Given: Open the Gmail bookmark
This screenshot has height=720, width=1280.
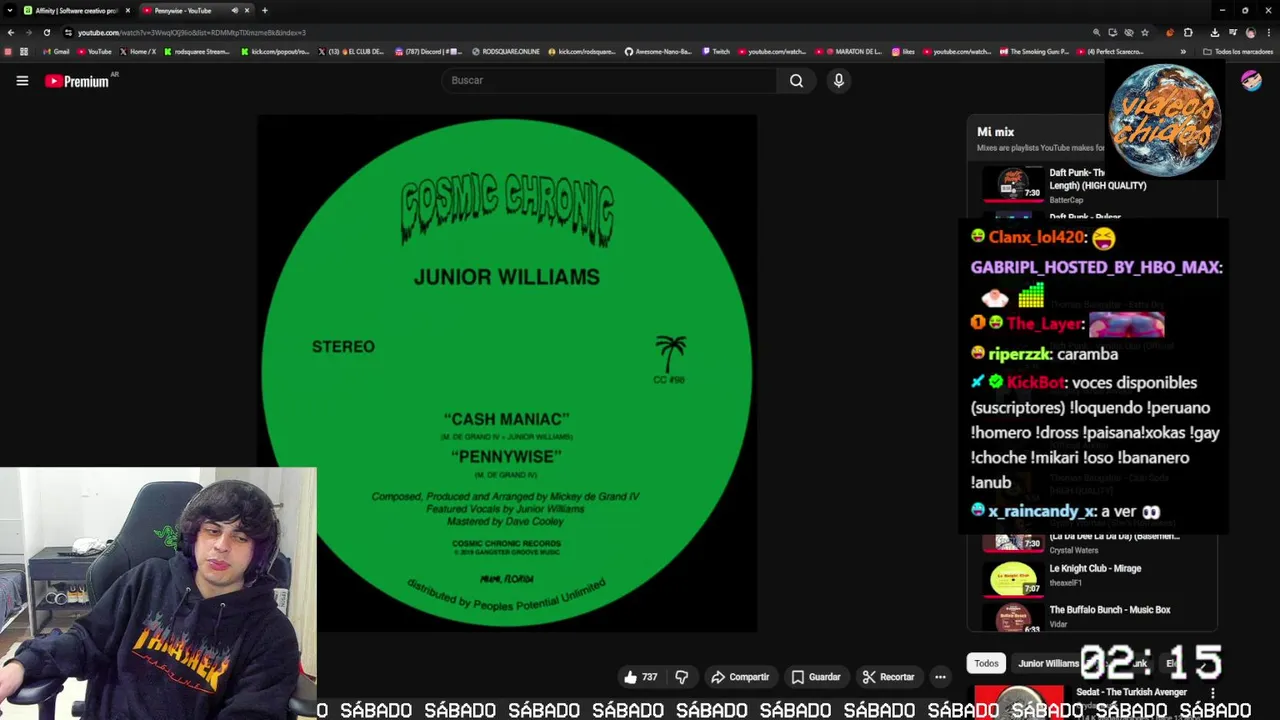Looking at the screenshot, I should (56, 51).
